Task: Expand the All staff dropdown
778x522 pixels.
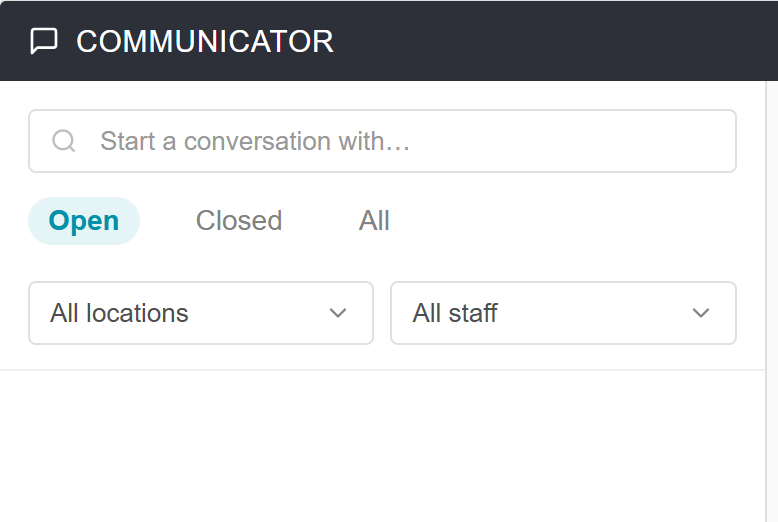Action: [x=563, y=313]
